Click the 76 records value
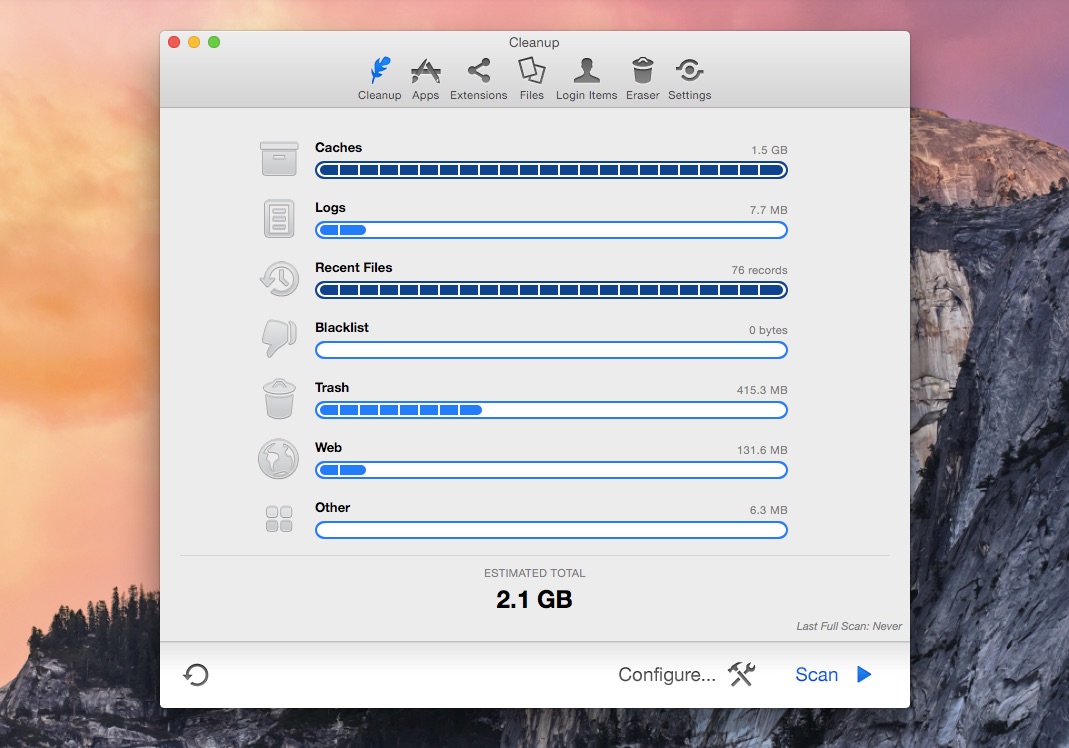This screenshot has width=1069, height=748. click(759, 270)
